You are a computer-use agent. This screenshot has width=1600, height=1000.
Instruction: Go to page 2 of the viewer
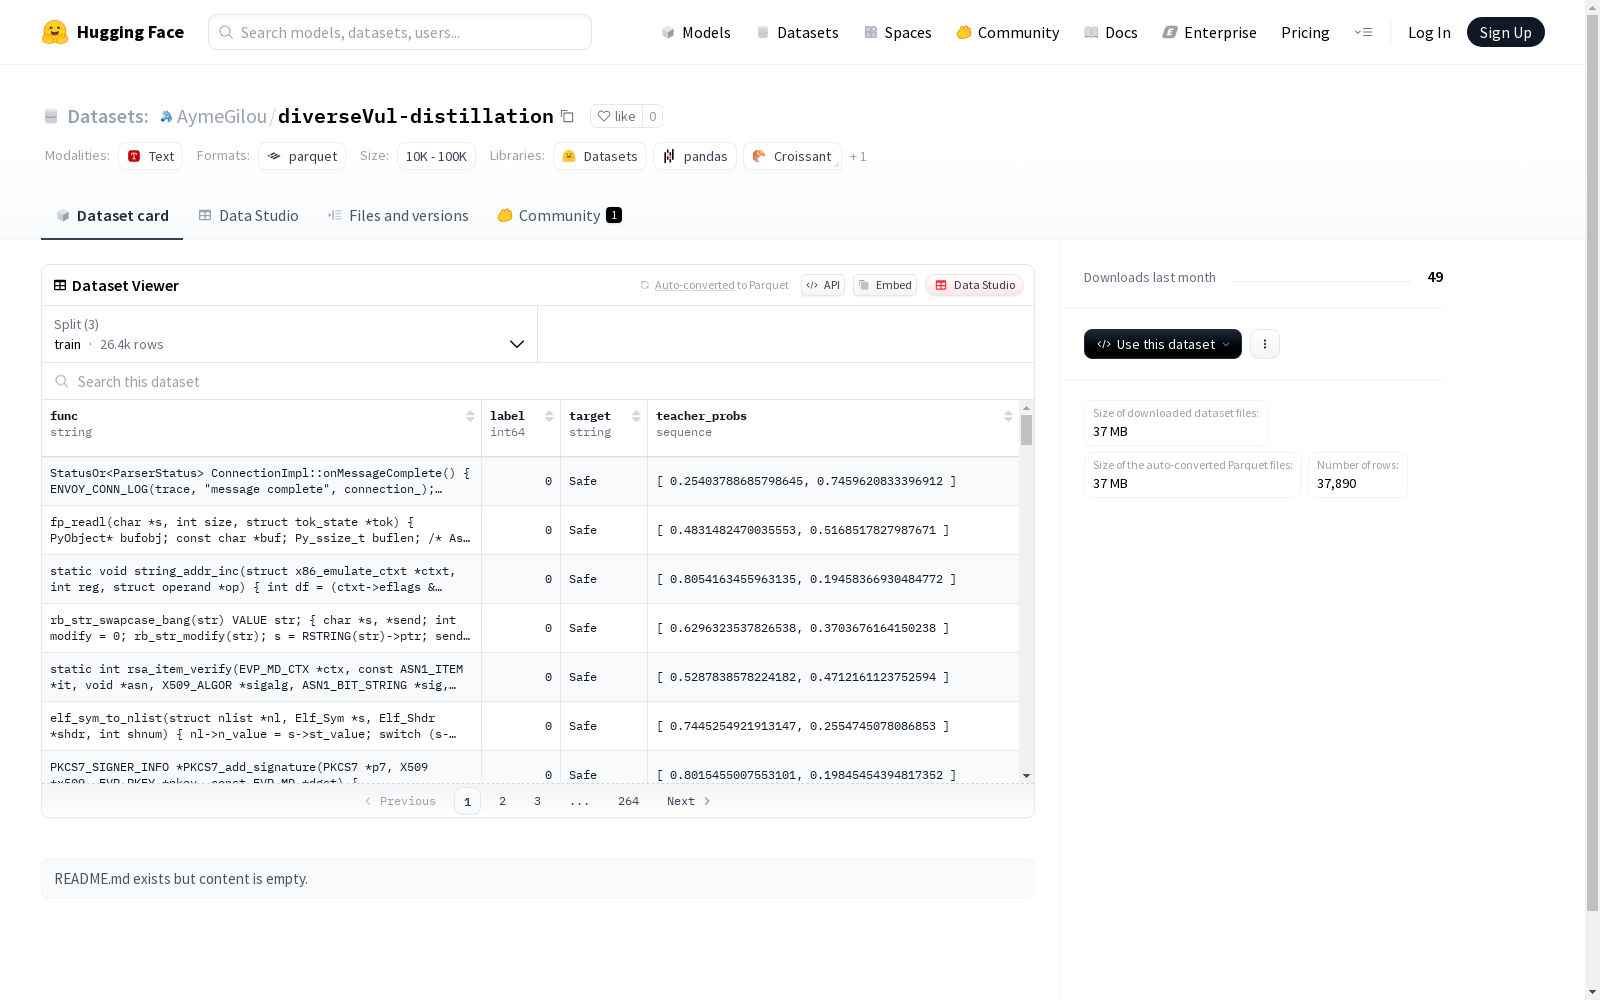pos(502,801)
